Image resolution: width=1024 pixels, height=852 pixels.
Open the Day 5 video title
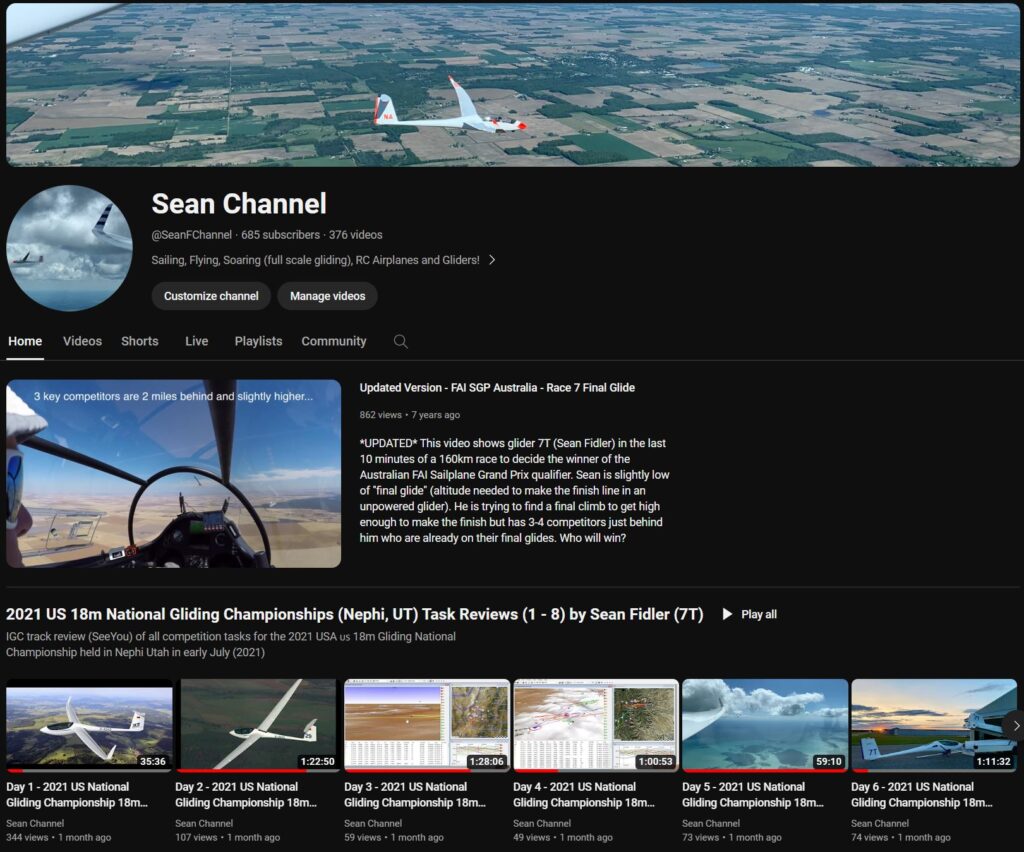[753, 795]
